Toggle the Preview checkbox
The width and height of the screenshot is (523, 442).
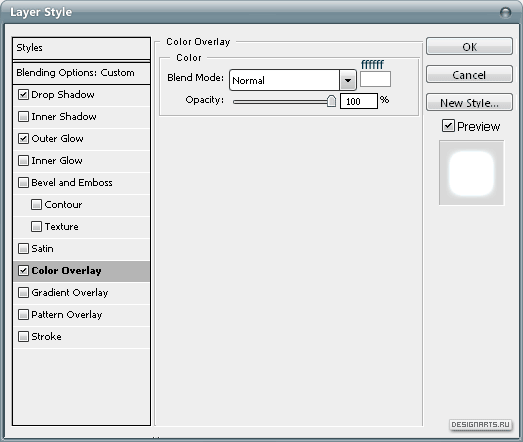[448, 126]
